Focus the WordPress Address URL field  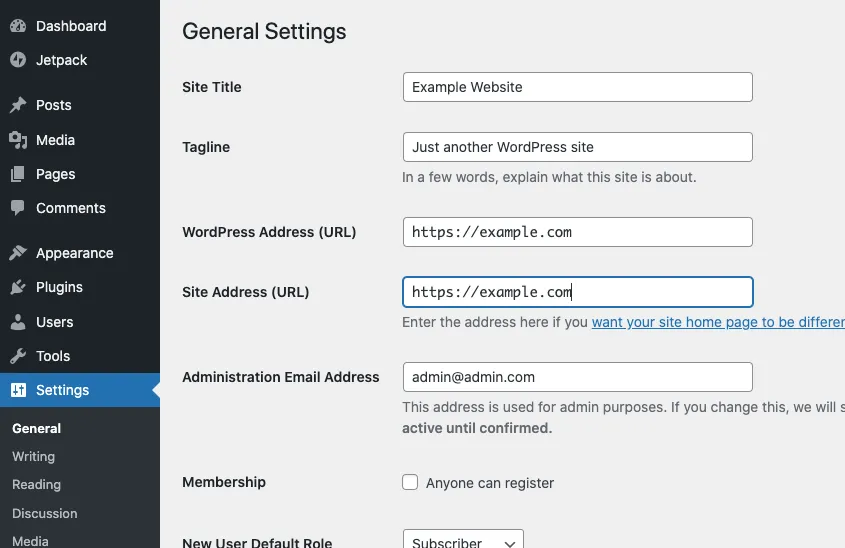point(578,232)
